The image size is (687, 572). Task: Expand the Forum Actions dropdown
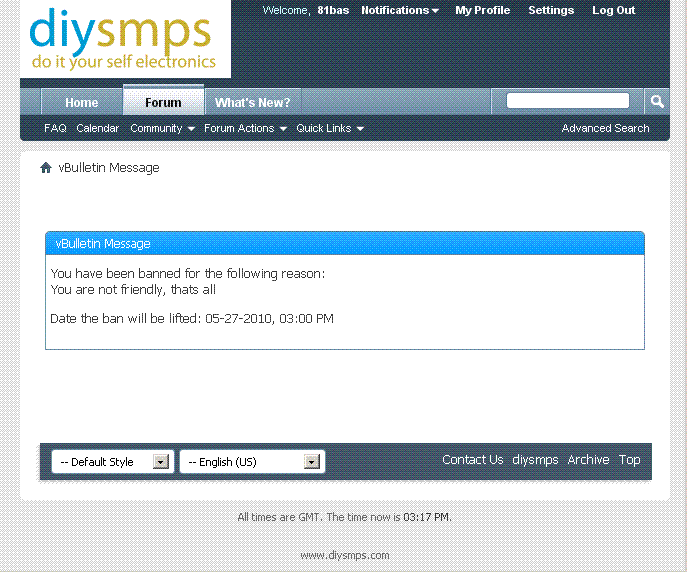coord(245,128)
